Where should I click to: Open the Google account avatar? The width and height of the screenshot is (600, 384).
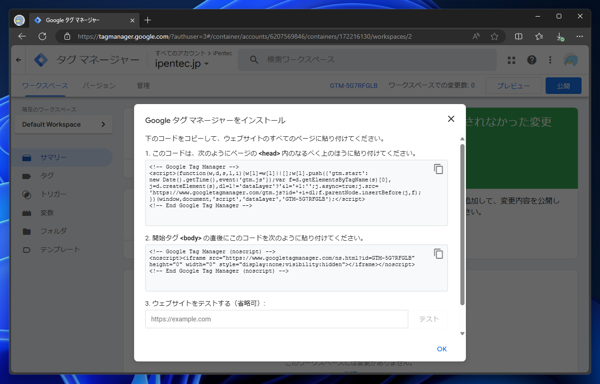click(571, 60)
